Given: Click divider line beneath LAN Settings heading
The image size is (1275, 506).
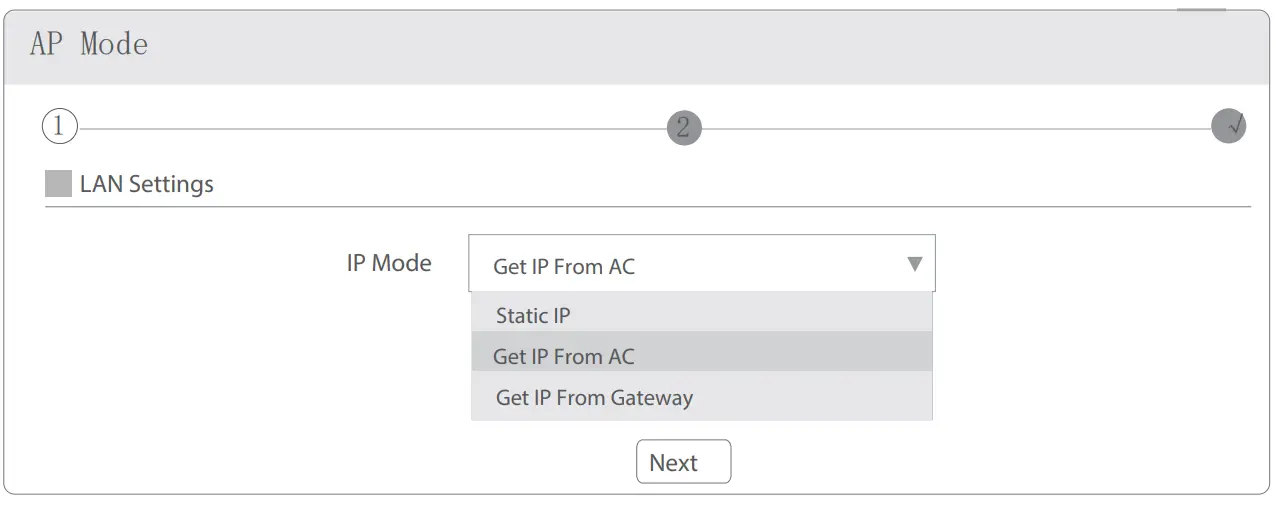Looking at the screenshot, I should pyautogui.click(x=648, y=207).
